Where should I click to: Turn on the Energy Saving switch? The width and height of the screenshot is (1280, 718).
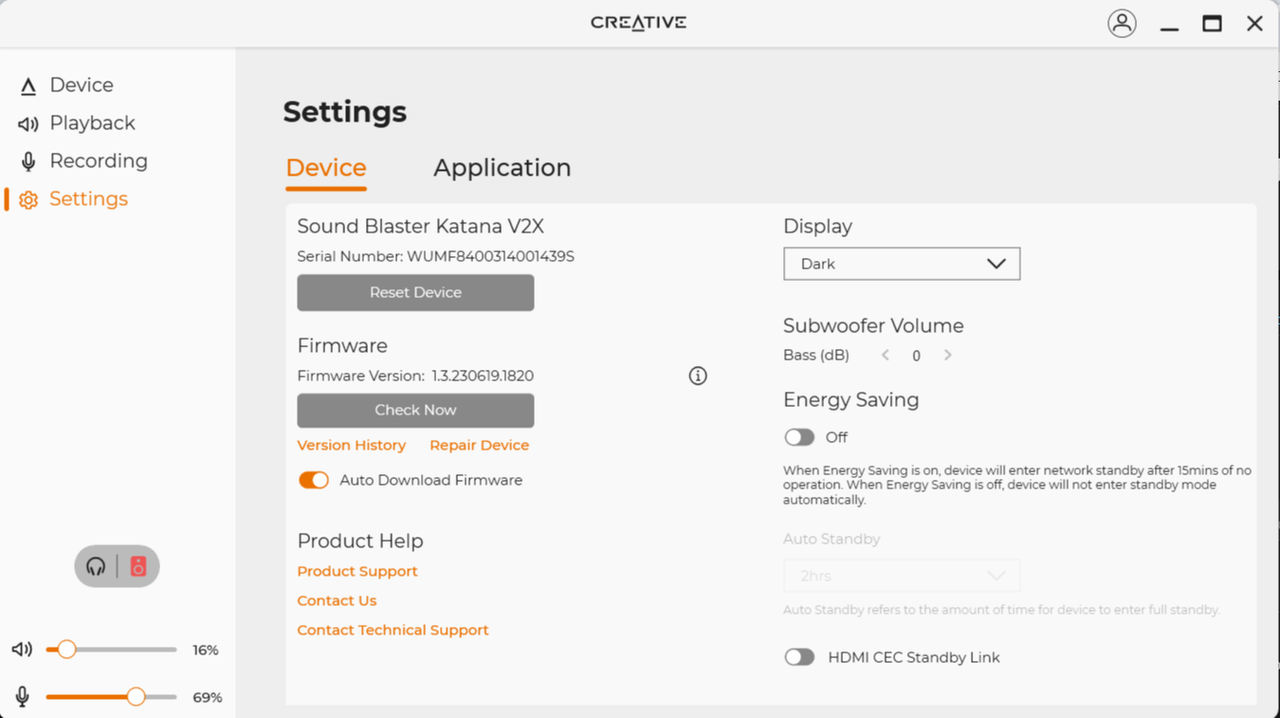click(799, 437)
